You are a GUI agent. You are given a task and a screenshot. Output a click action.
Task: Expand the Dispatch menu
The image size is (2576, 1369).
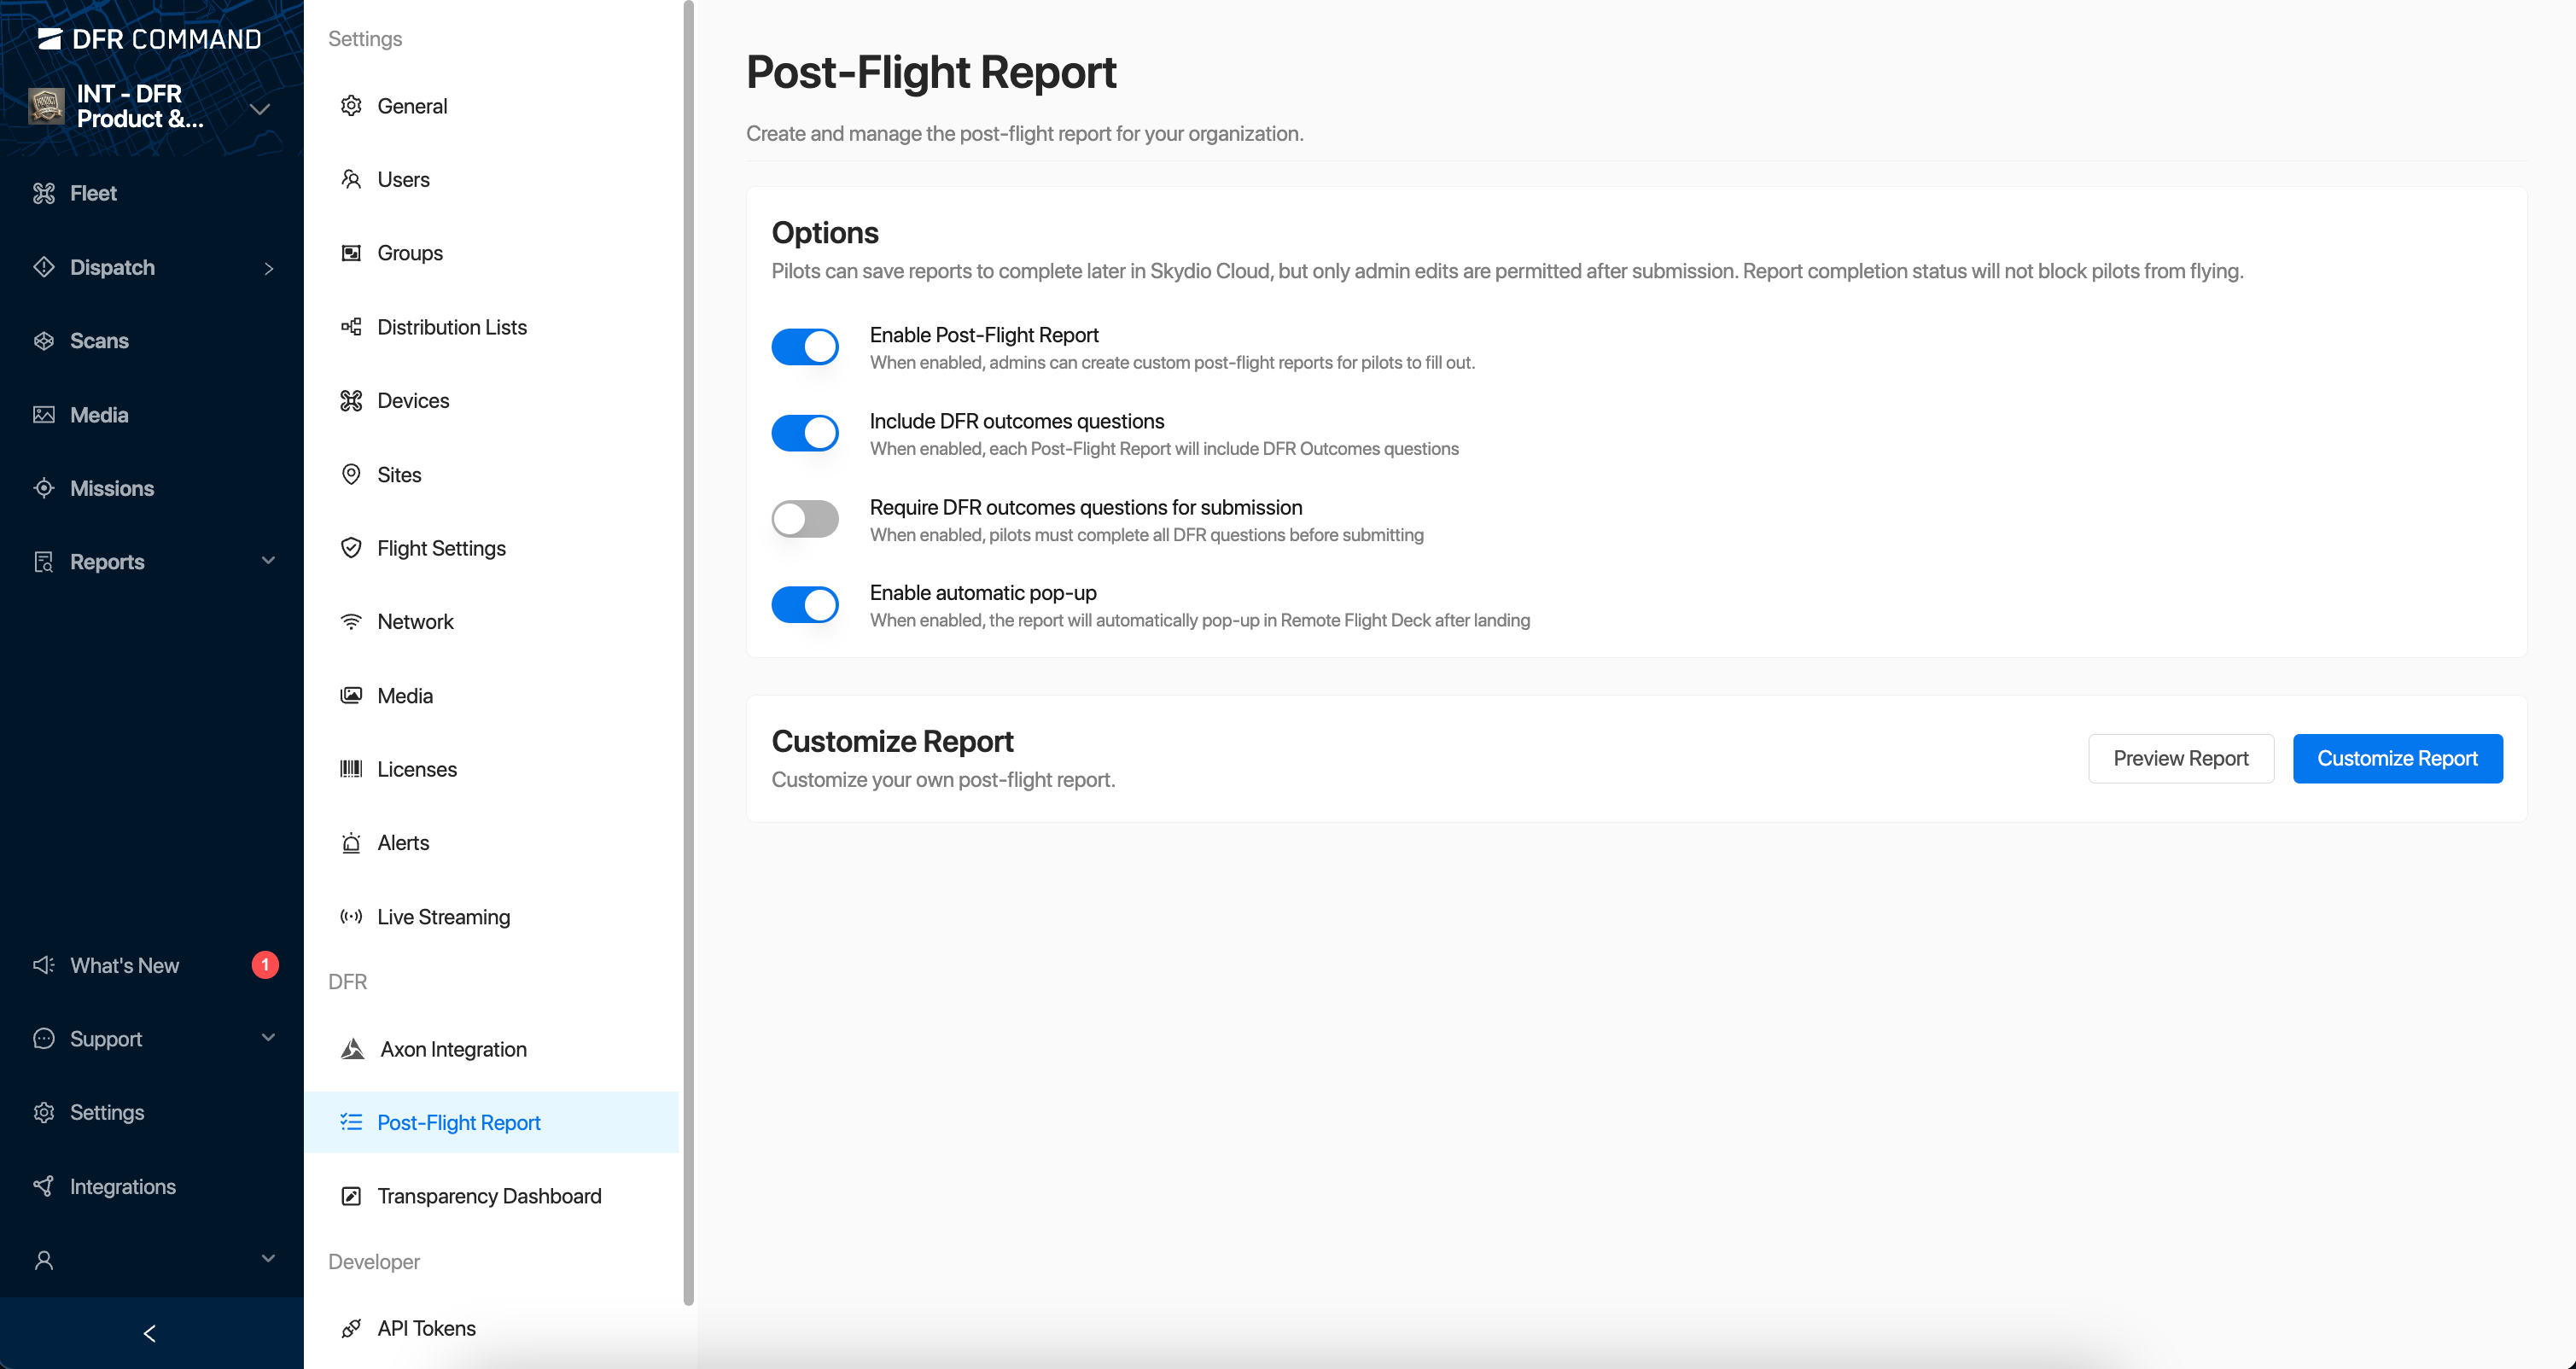pyautogui.click(x=268, y=267)
